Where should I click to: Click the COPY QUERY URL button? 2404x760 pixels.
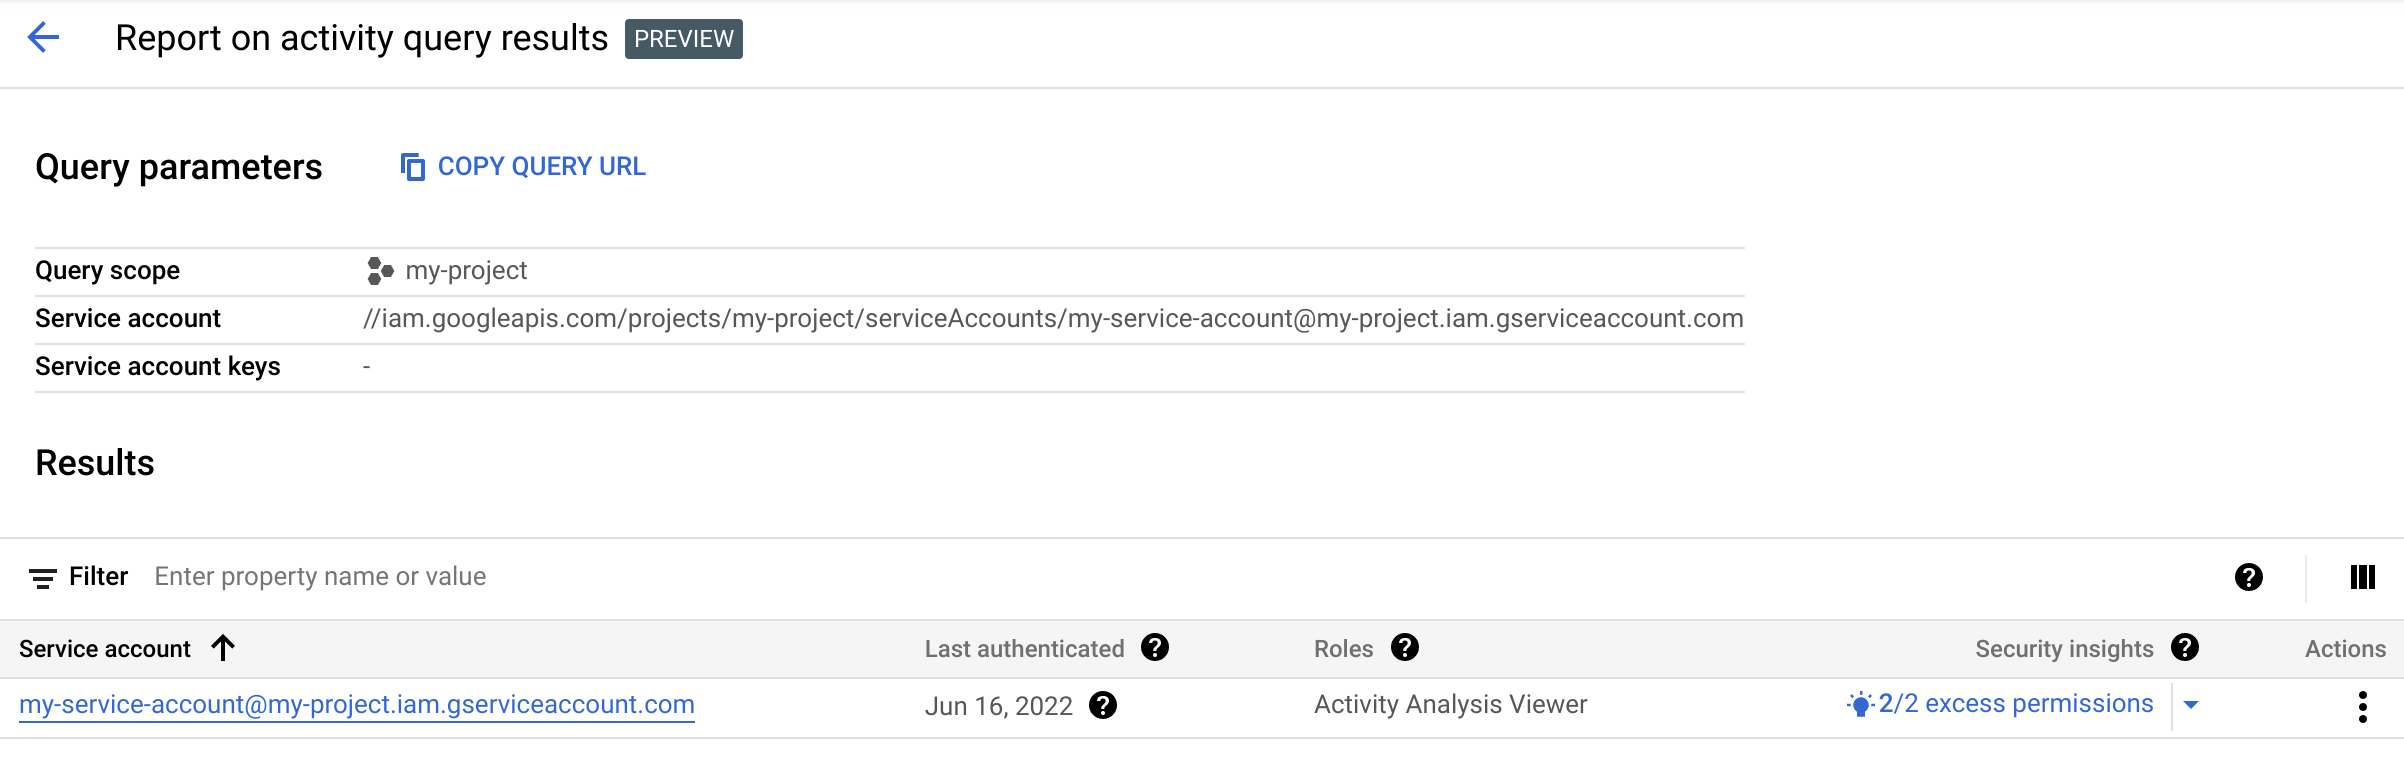coord(541,167)
